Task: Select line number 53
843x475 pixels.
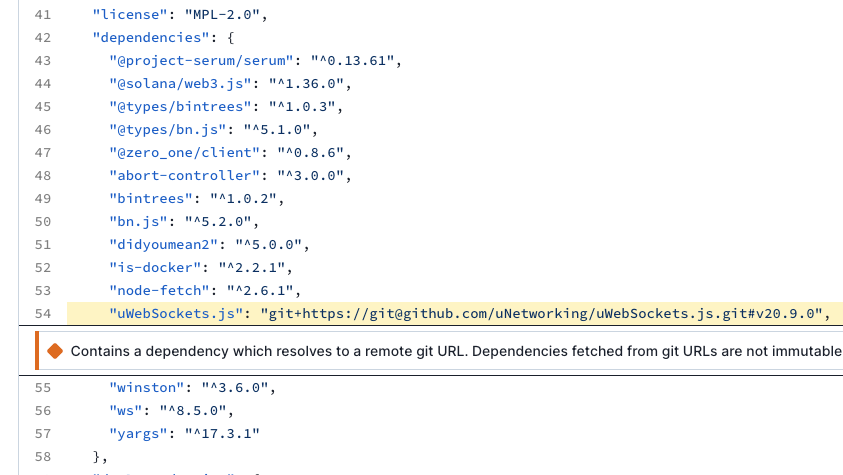Action: tap(42, 292)
